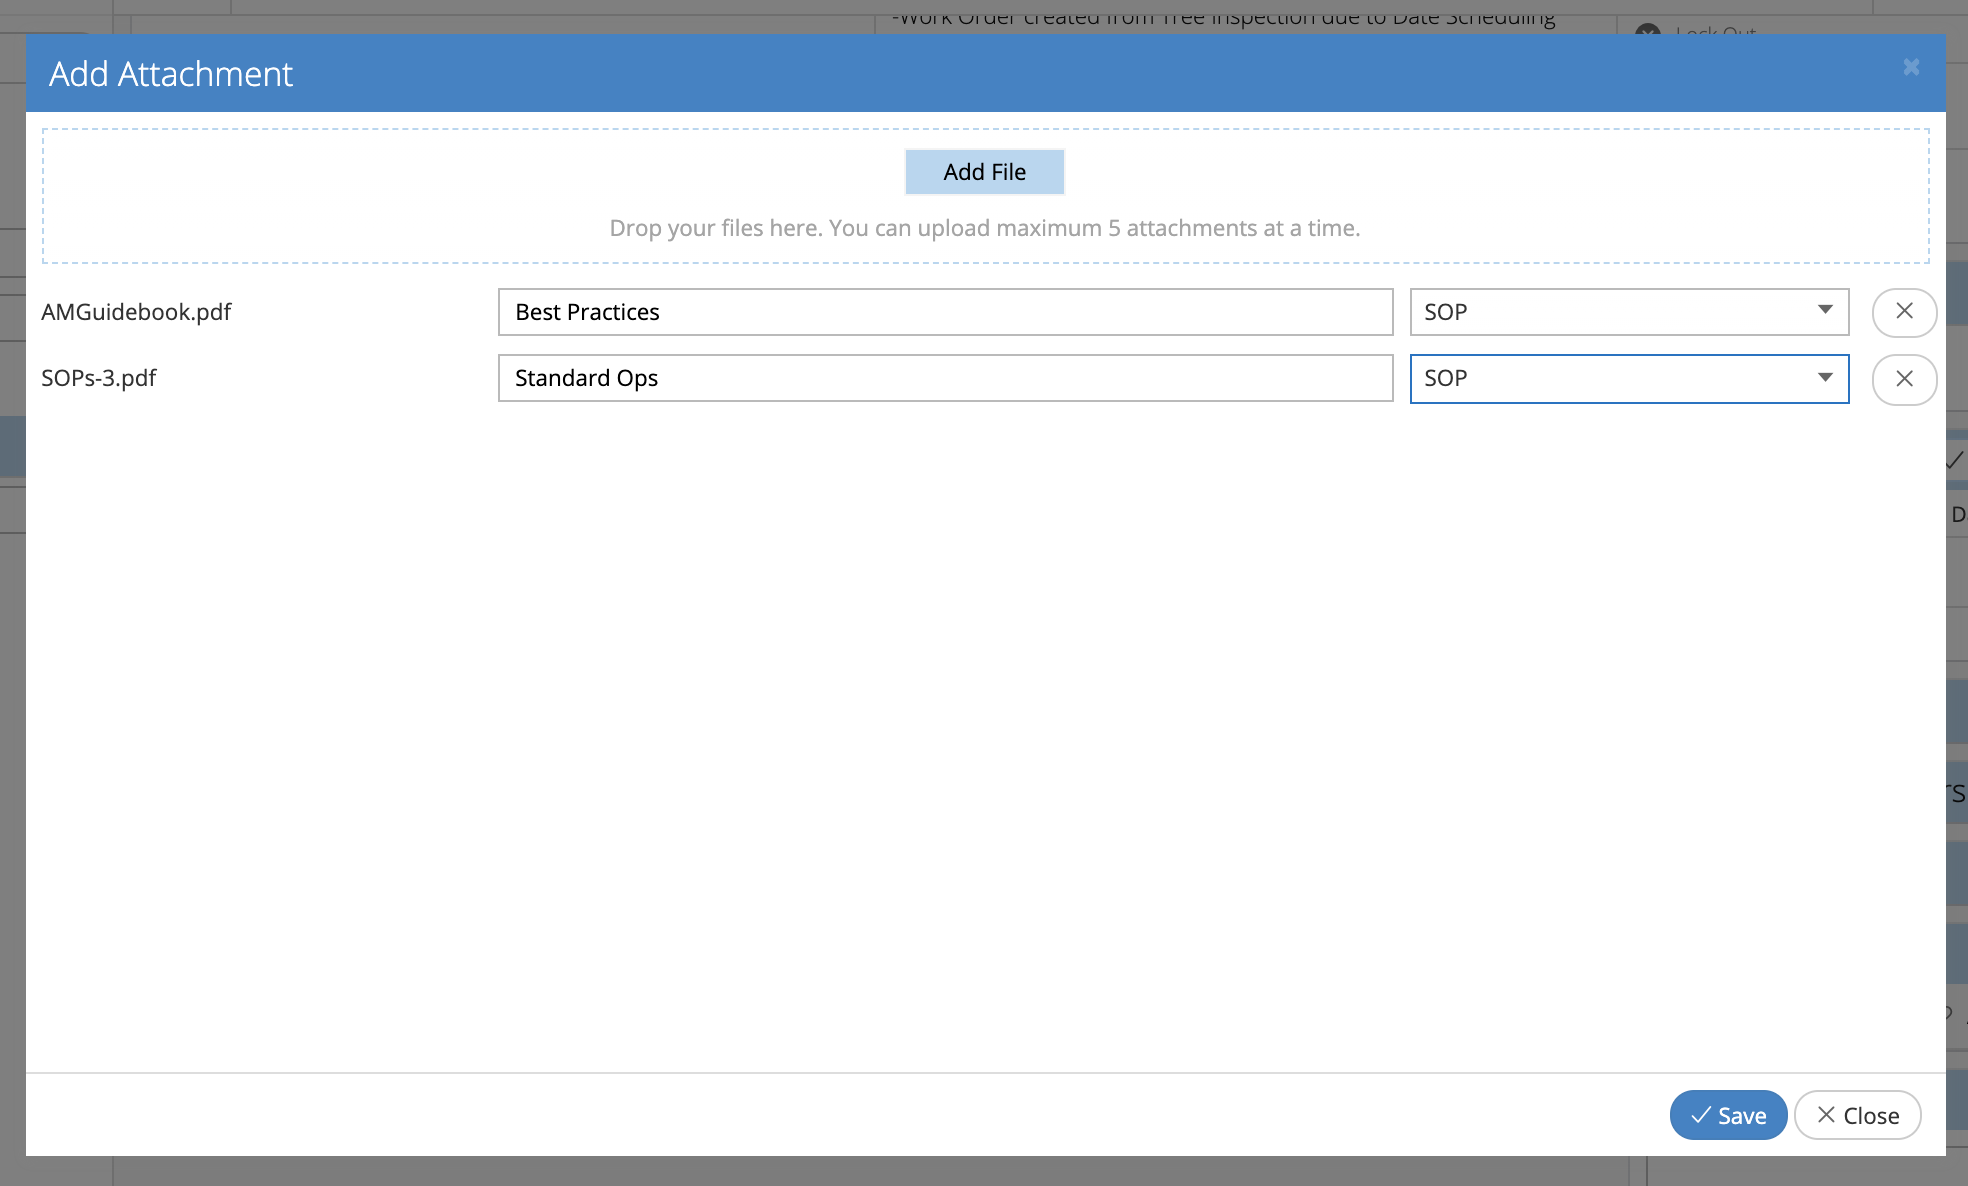Click the file drop zone text
This screenshot has width=1968, height=1186.
[984, 228]
